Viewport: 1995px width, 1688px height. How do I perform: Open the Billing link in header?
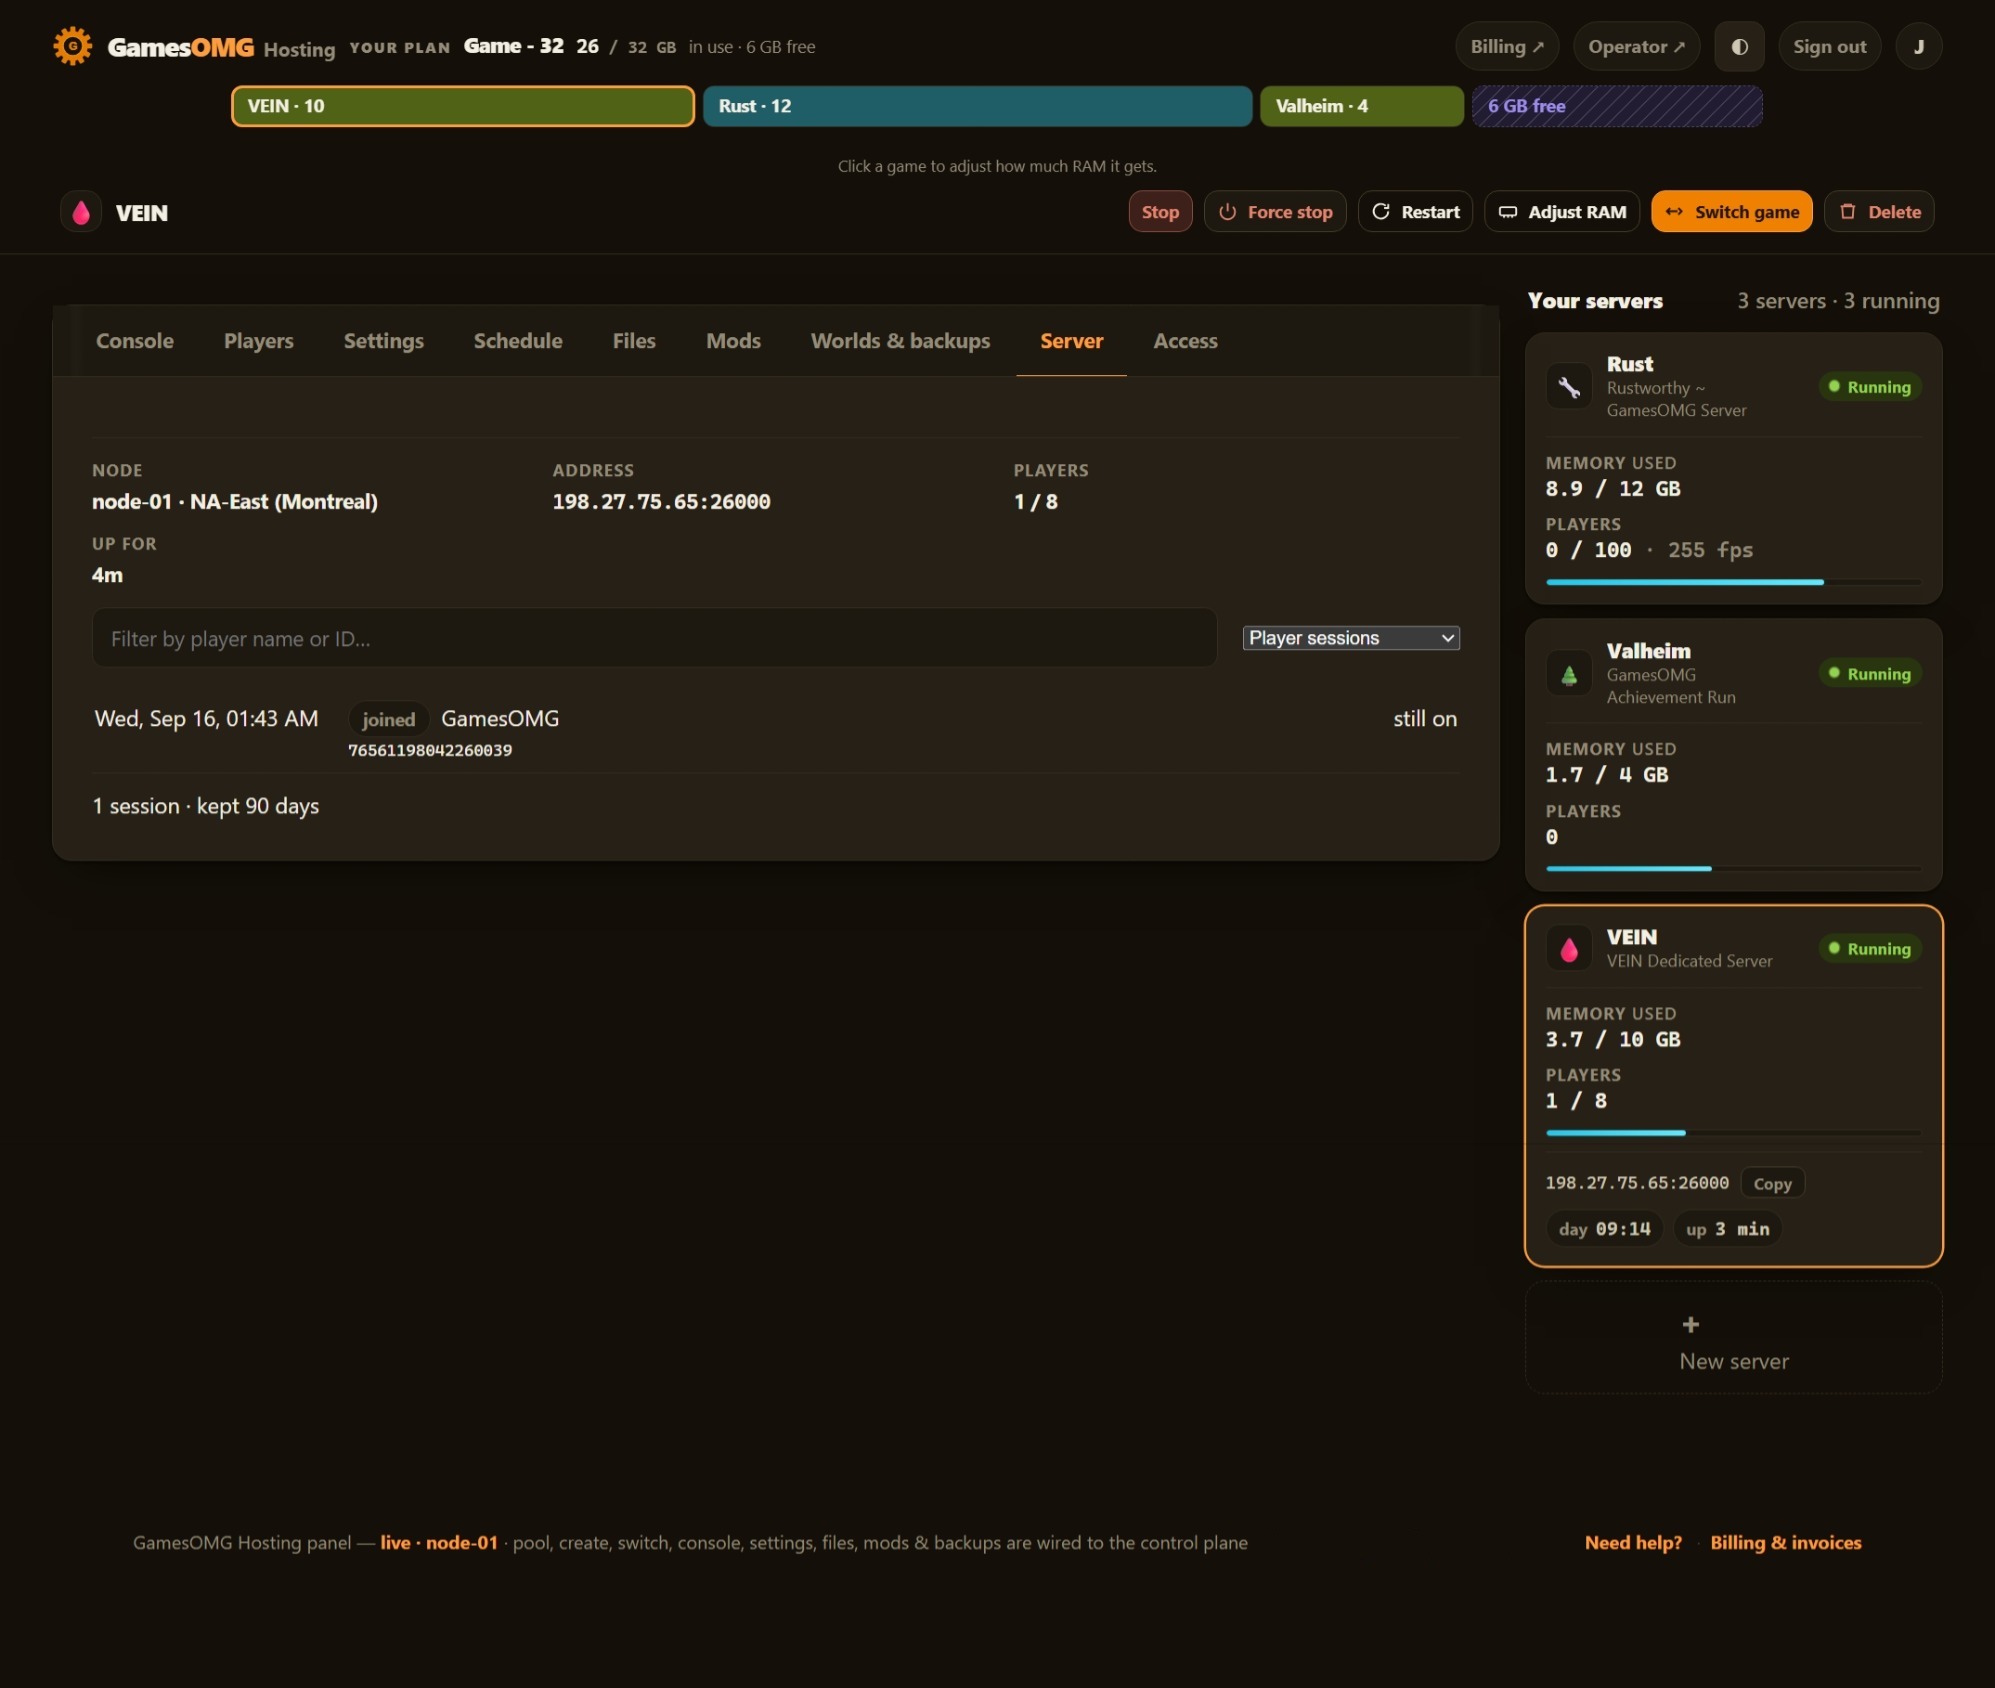click(x=1506, y=47)
